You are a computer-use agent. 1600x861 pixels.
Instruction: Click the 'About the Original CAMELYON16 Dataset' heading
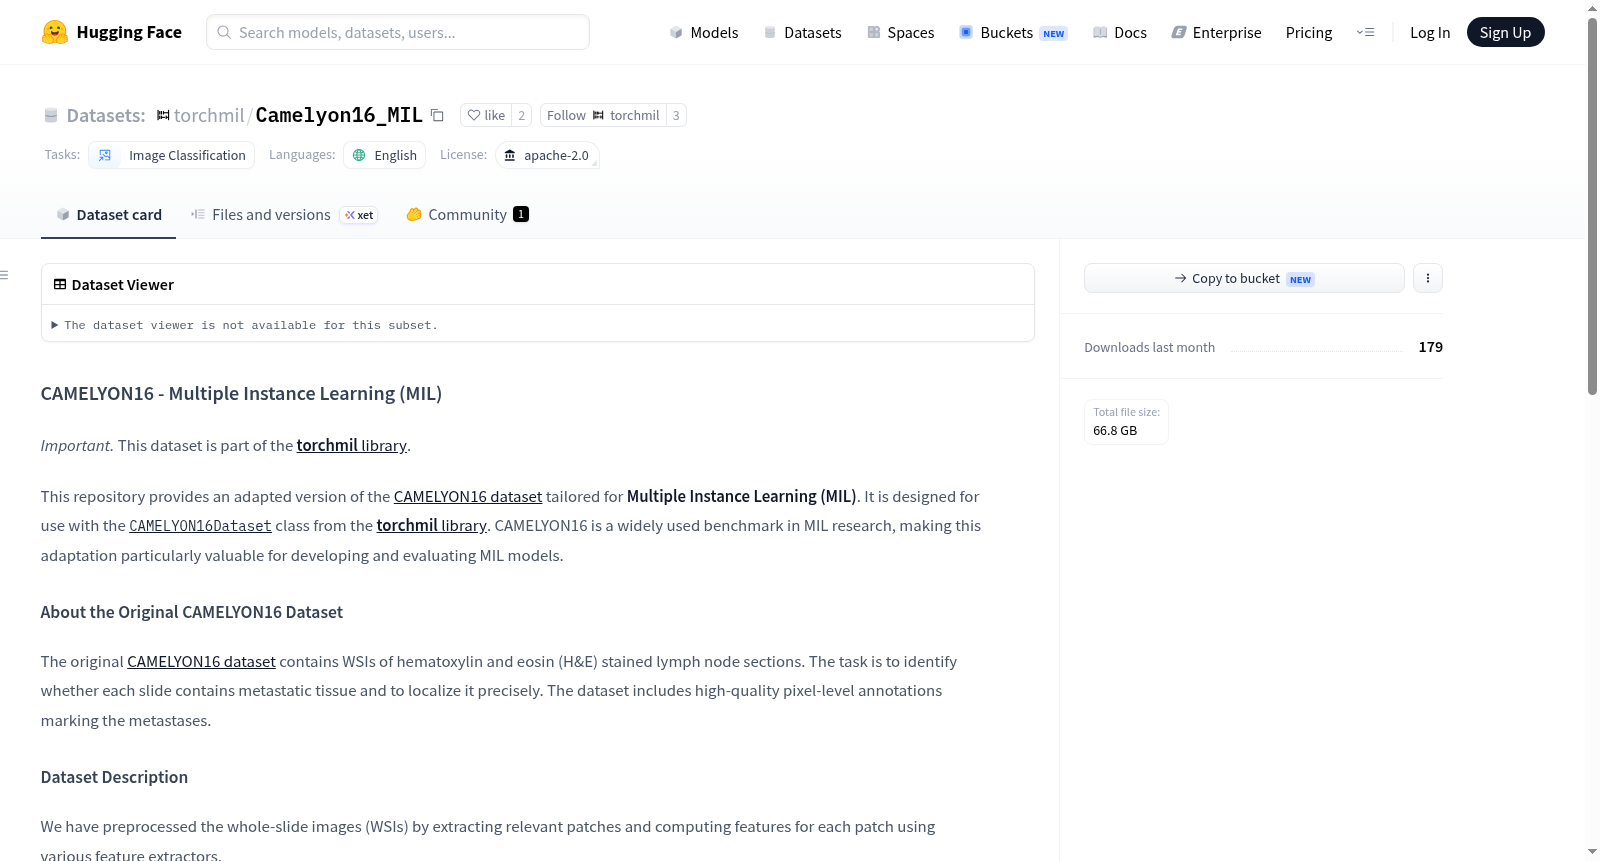click(x=192, y=612)
